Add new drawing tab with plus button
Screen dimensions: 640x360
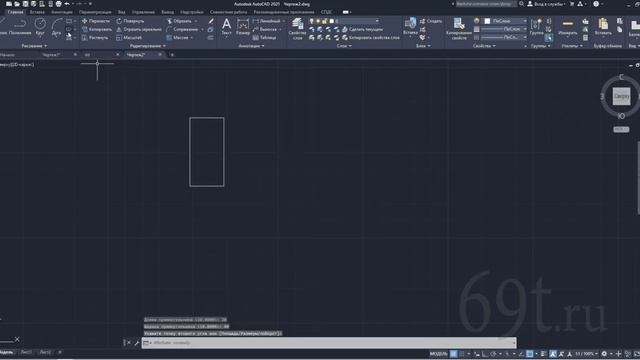pyautogui.click(x=172, y=55)
